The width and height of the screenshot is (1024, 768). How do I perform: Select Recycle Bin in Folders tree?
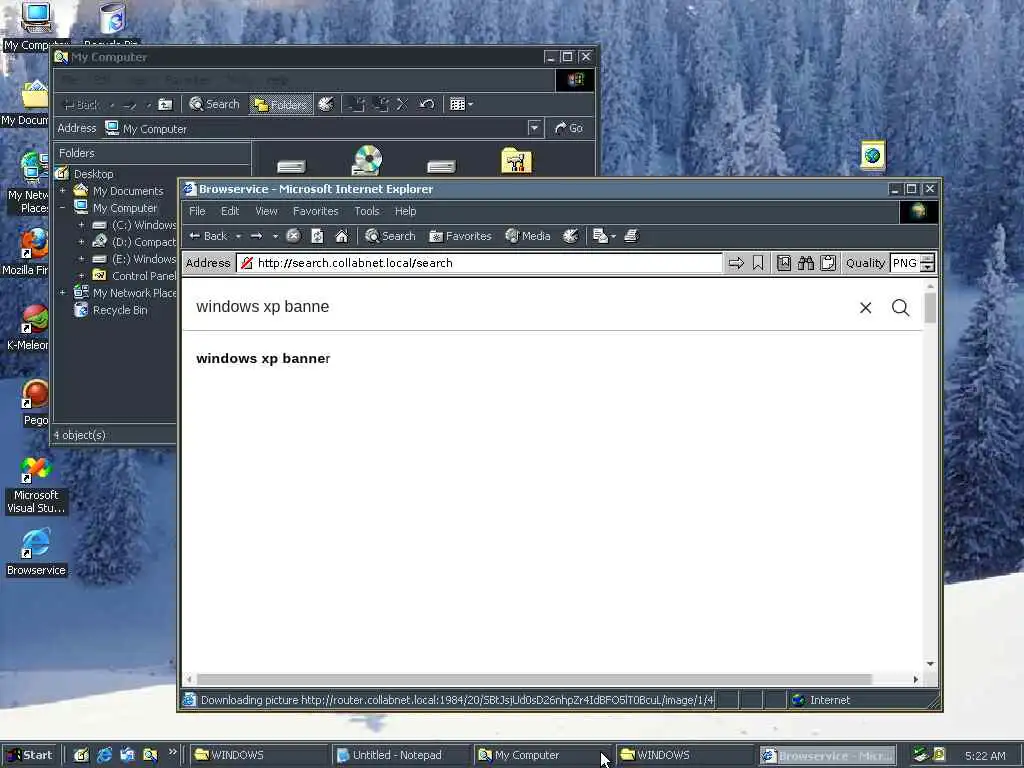point(120,310)
